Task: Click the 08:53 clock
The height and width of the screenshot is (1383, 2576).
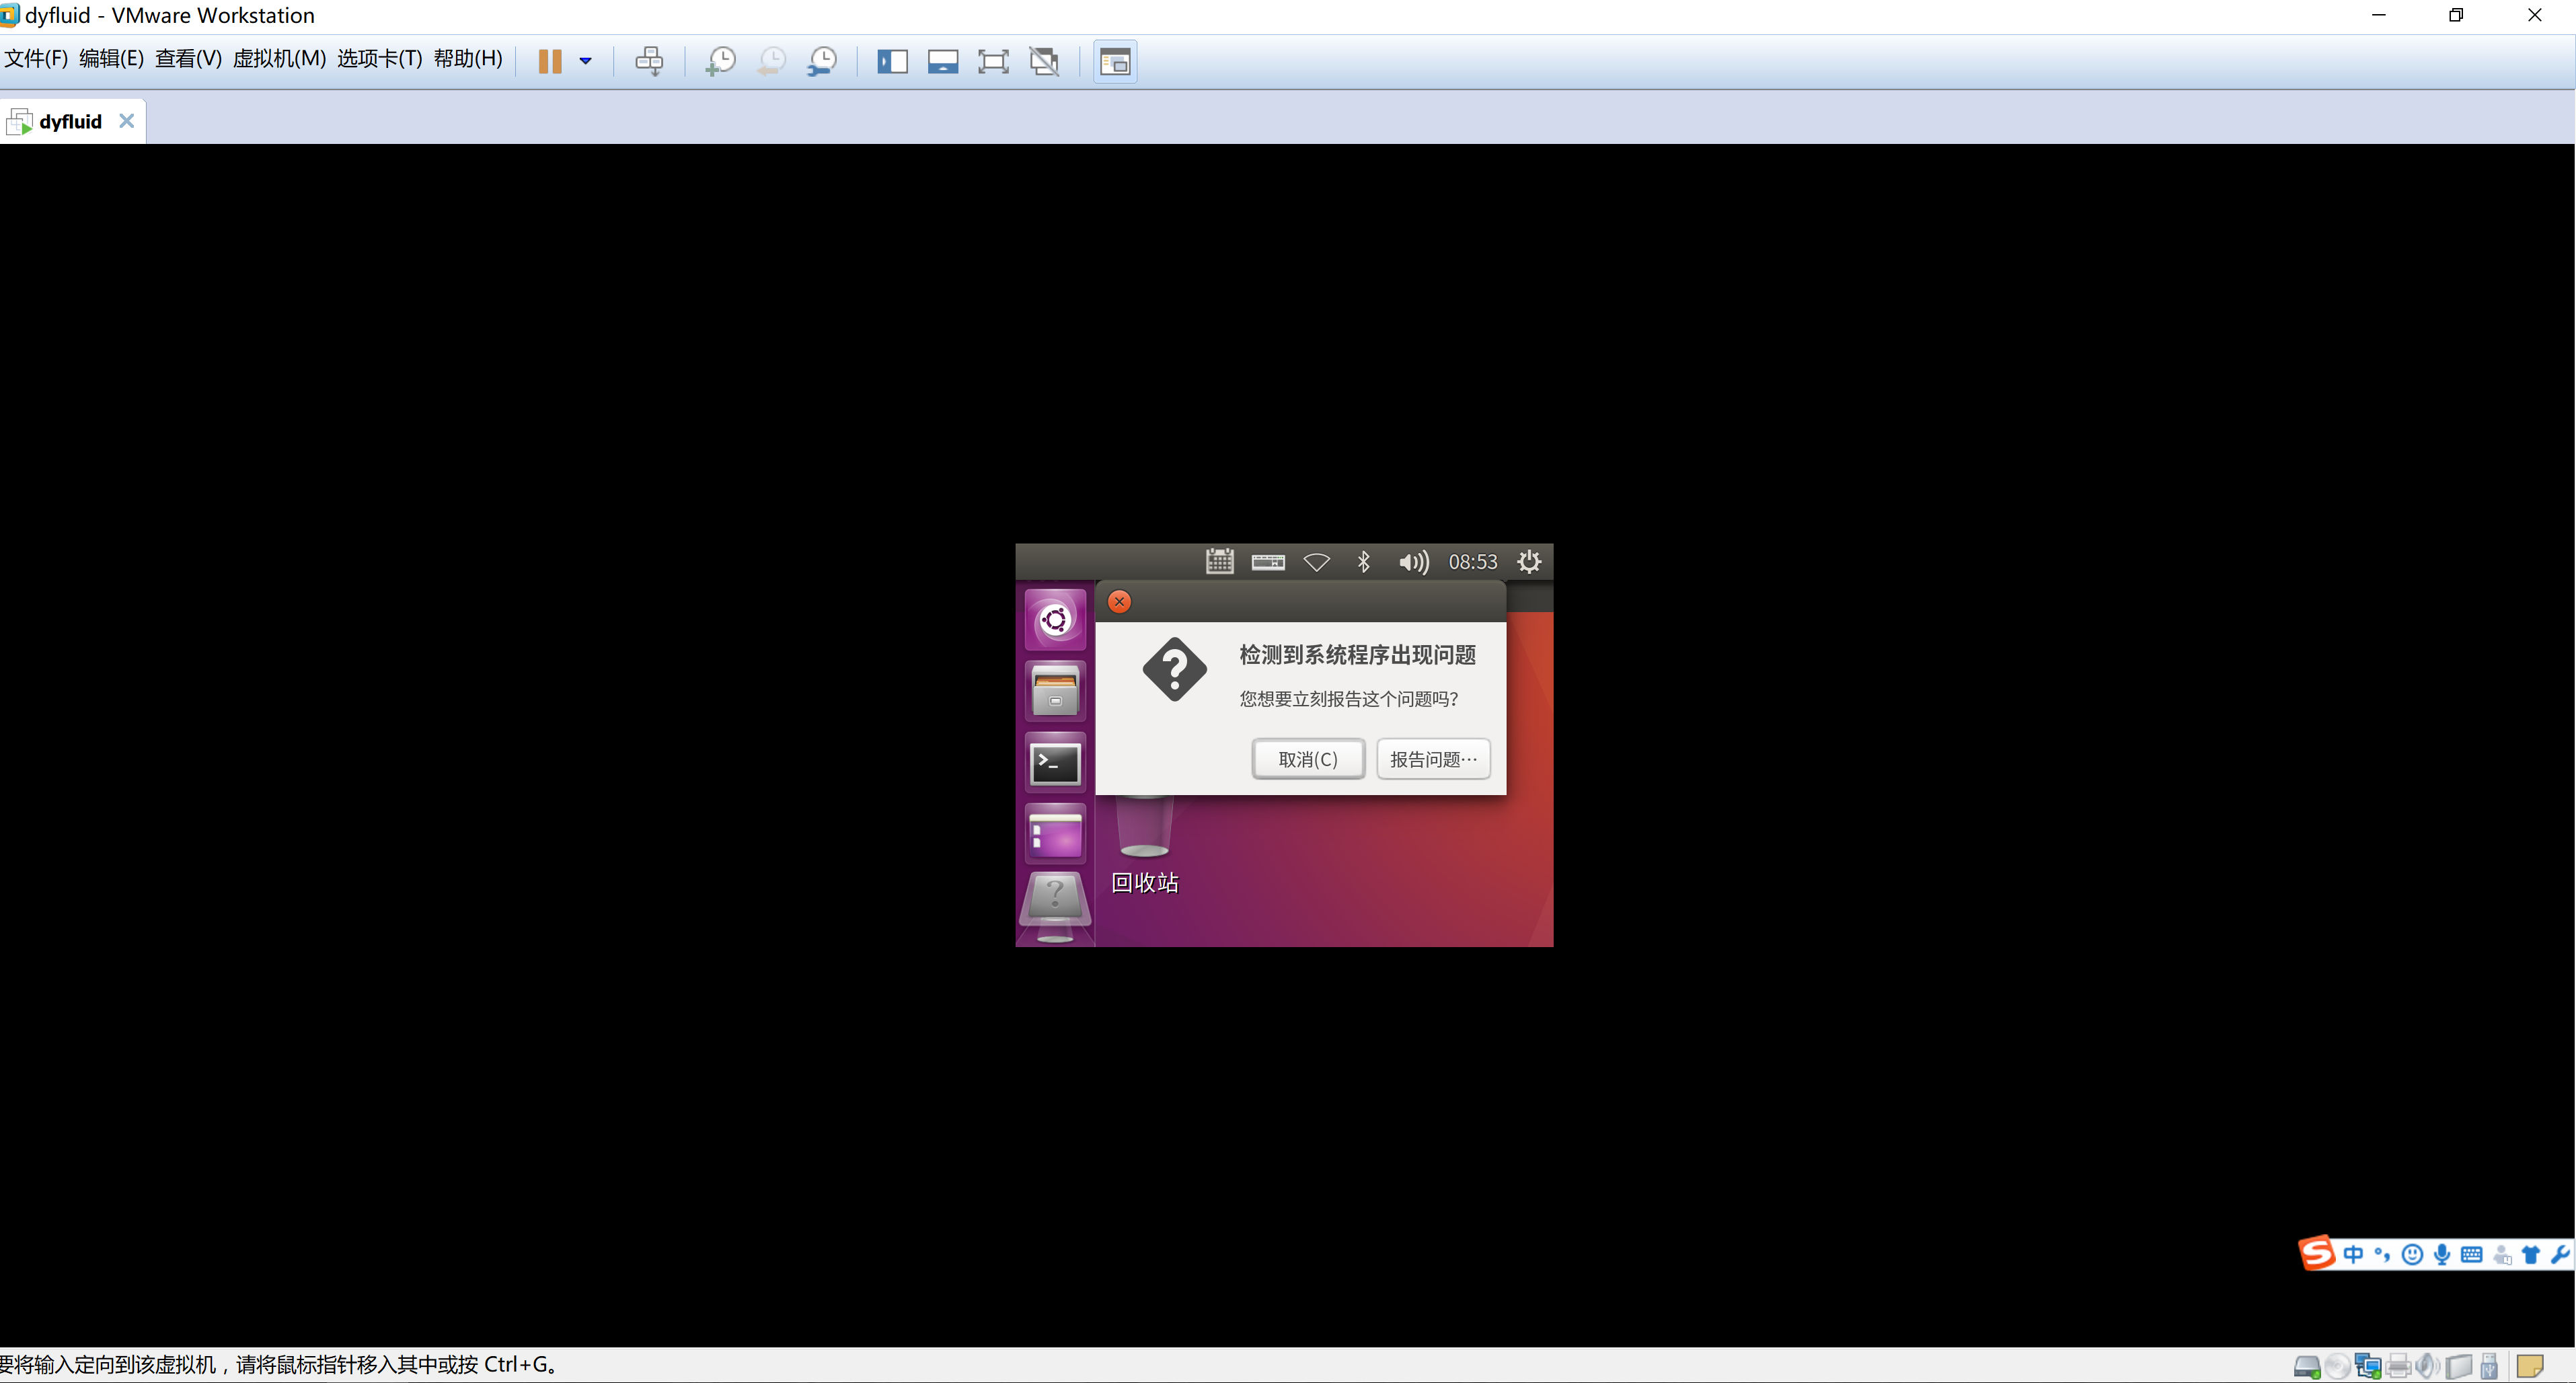Action: click(x=1473, y=562)
